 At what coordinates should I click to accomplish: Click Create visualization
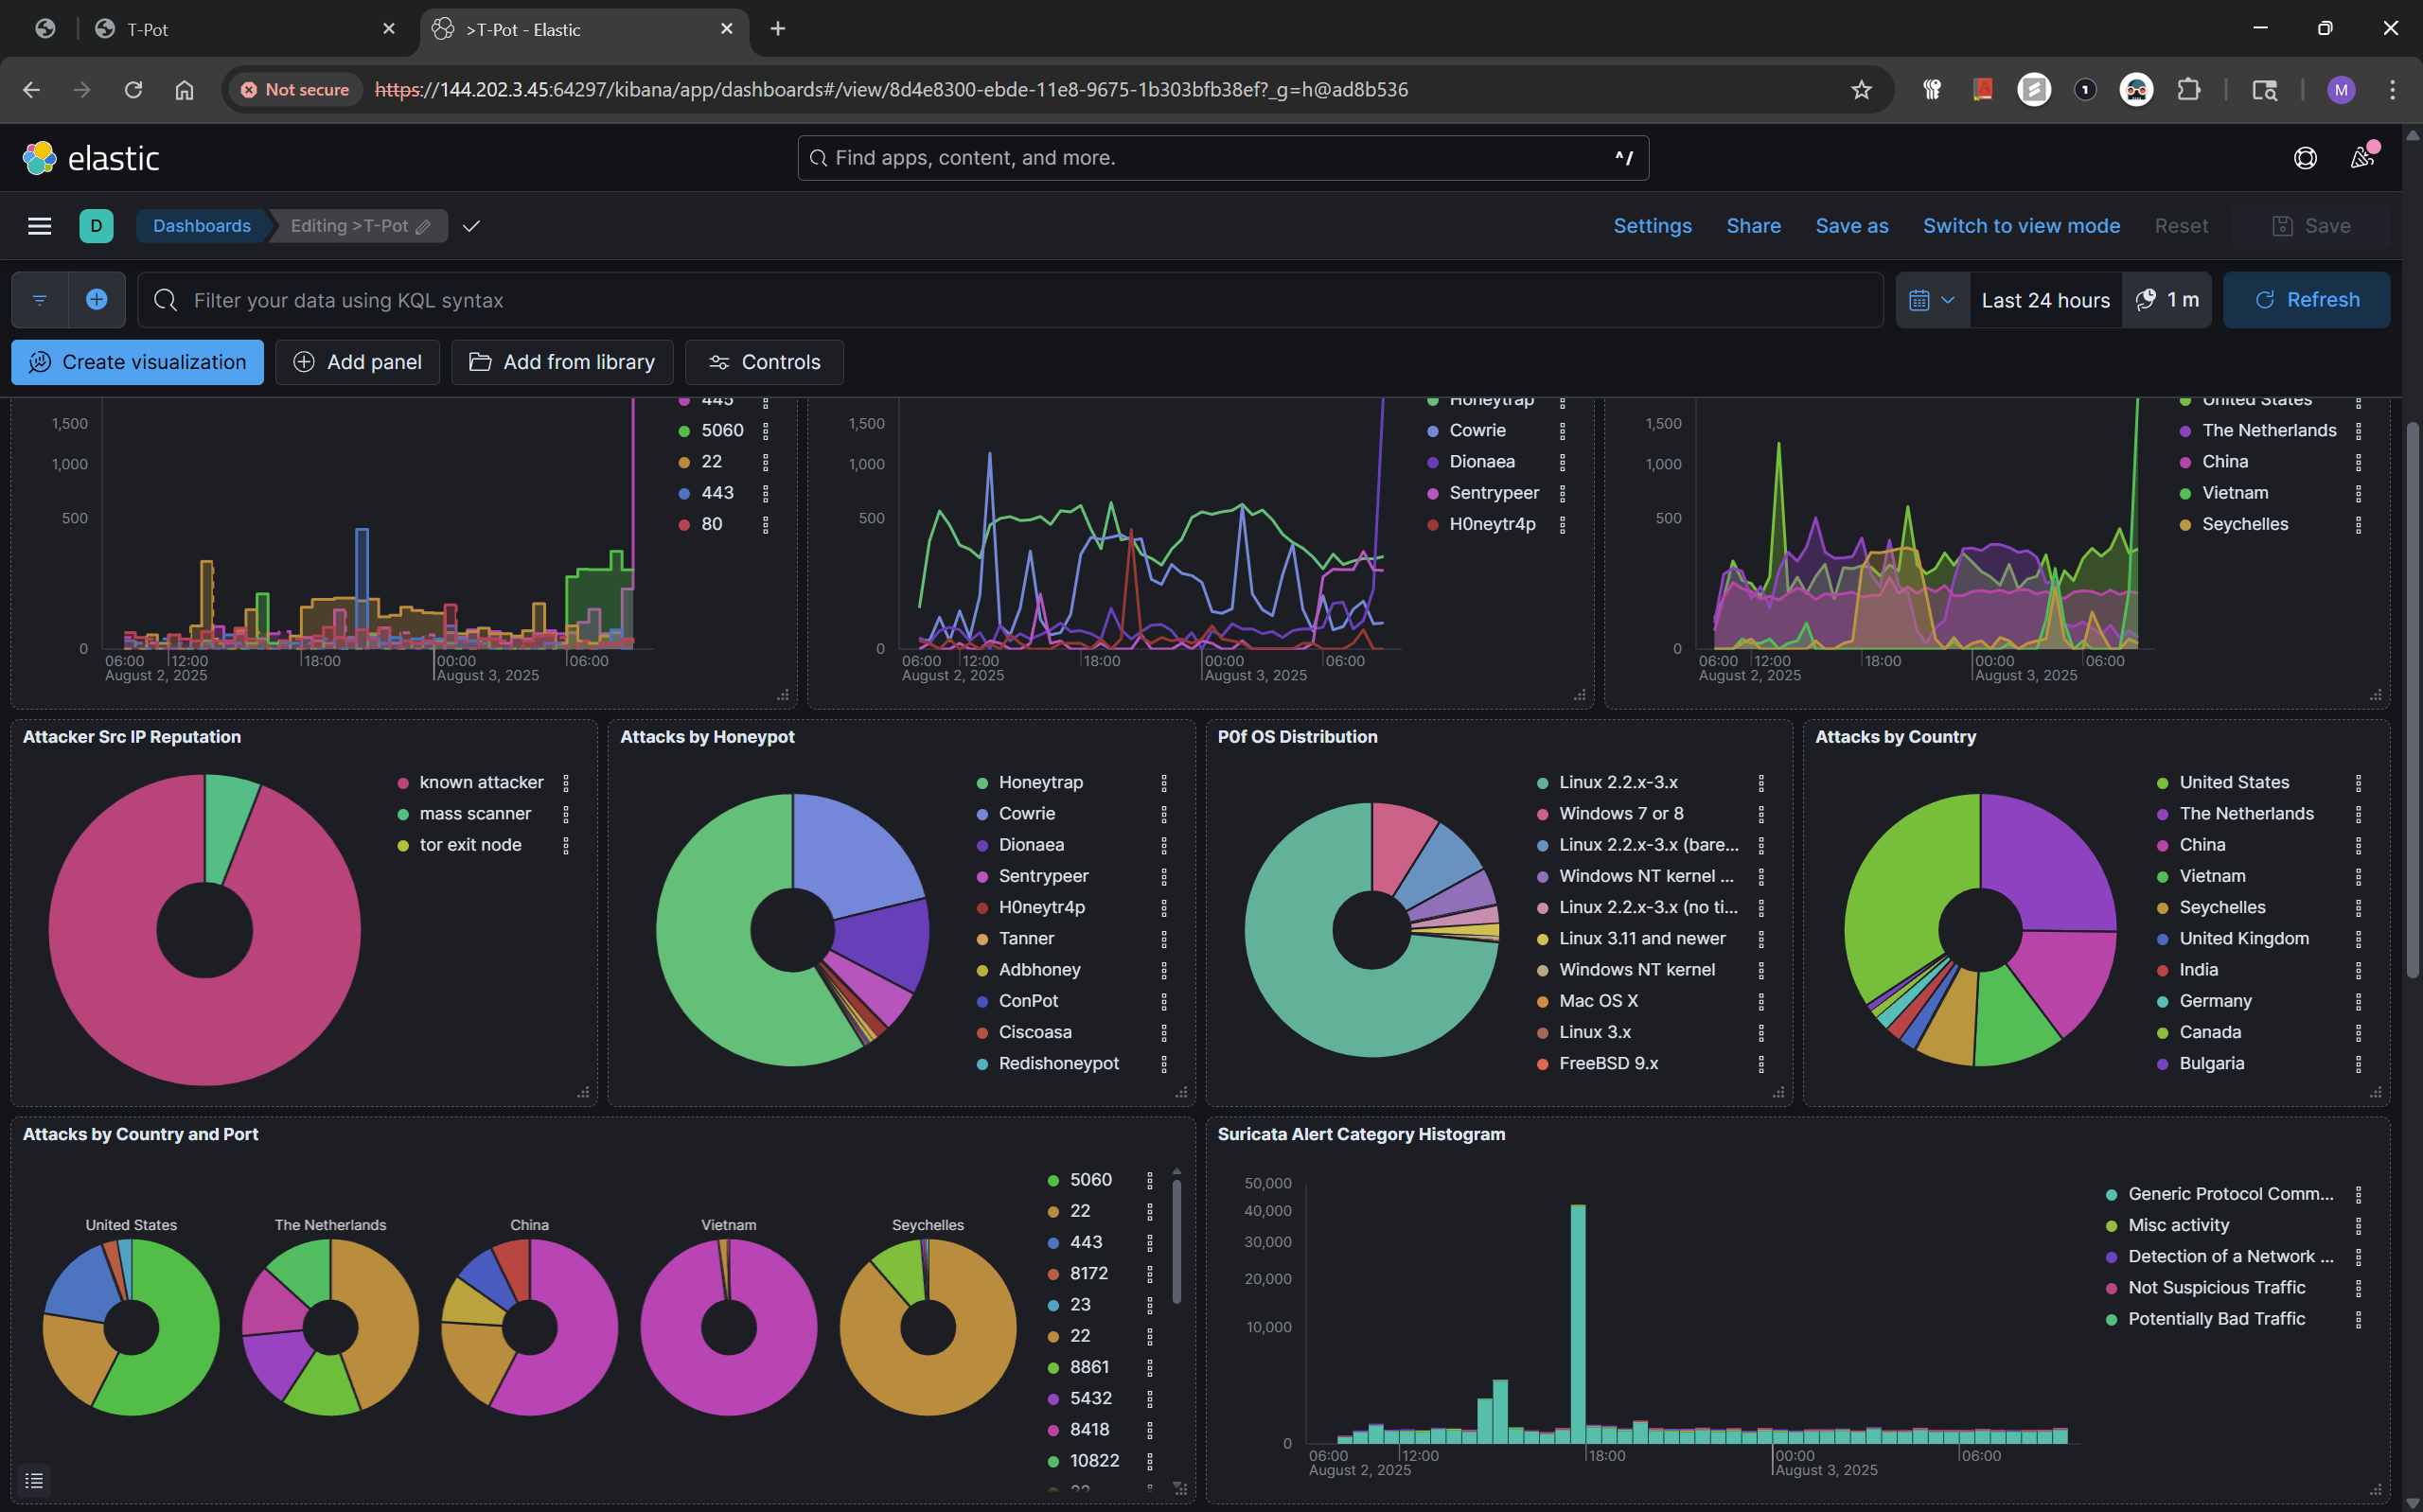[138, 362]
